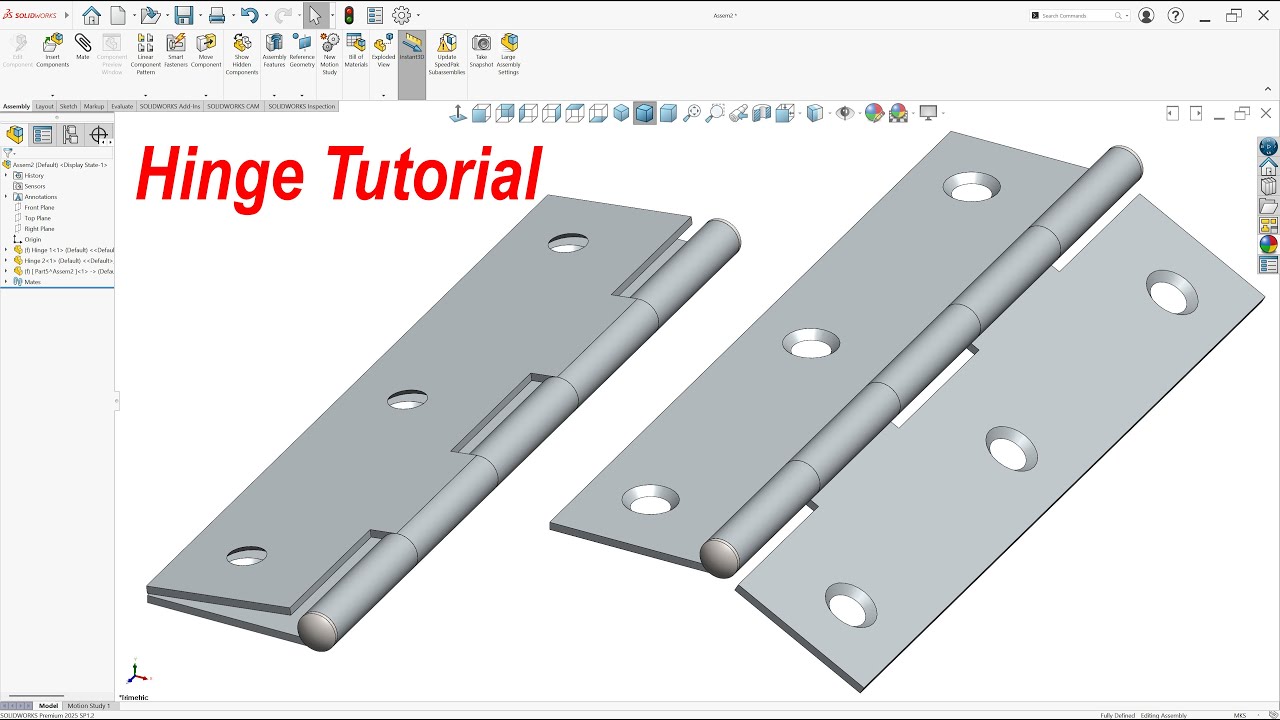Take Snapshot of the view

click(481, 50)
